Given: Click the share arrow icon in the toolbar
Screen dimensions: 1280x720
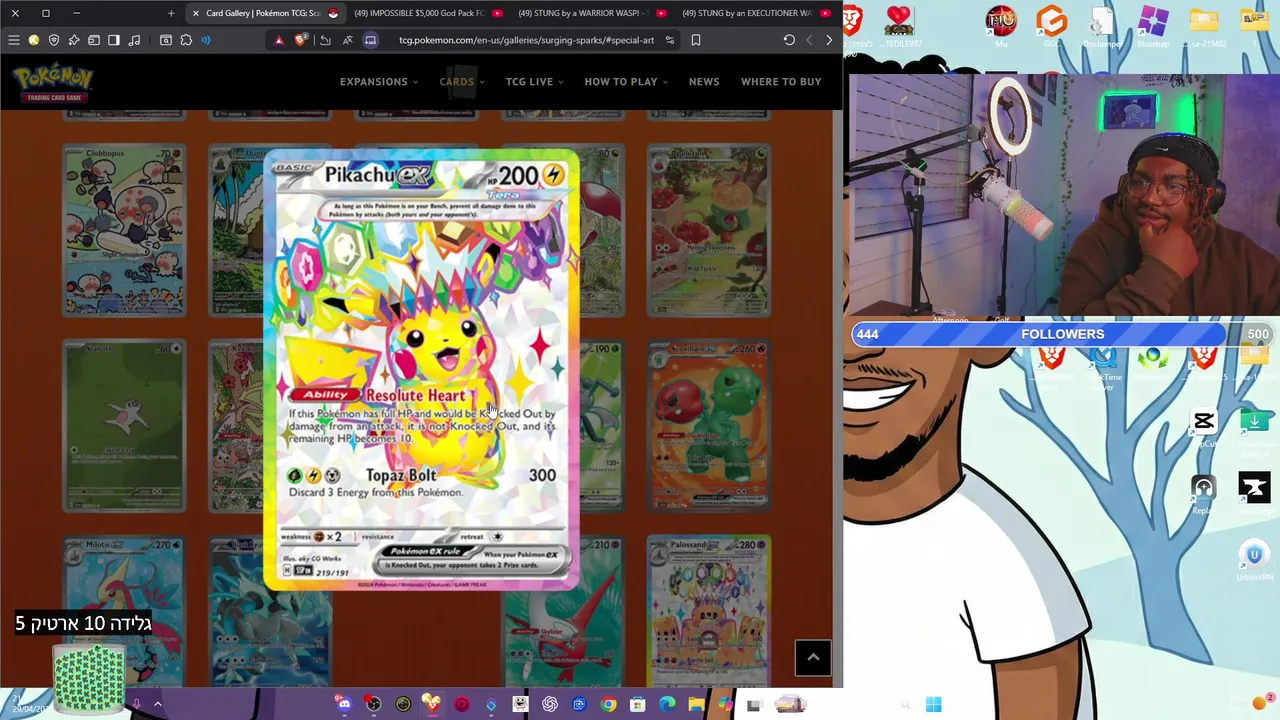Looking at the screenshot, I should click(x=325, y=40).
